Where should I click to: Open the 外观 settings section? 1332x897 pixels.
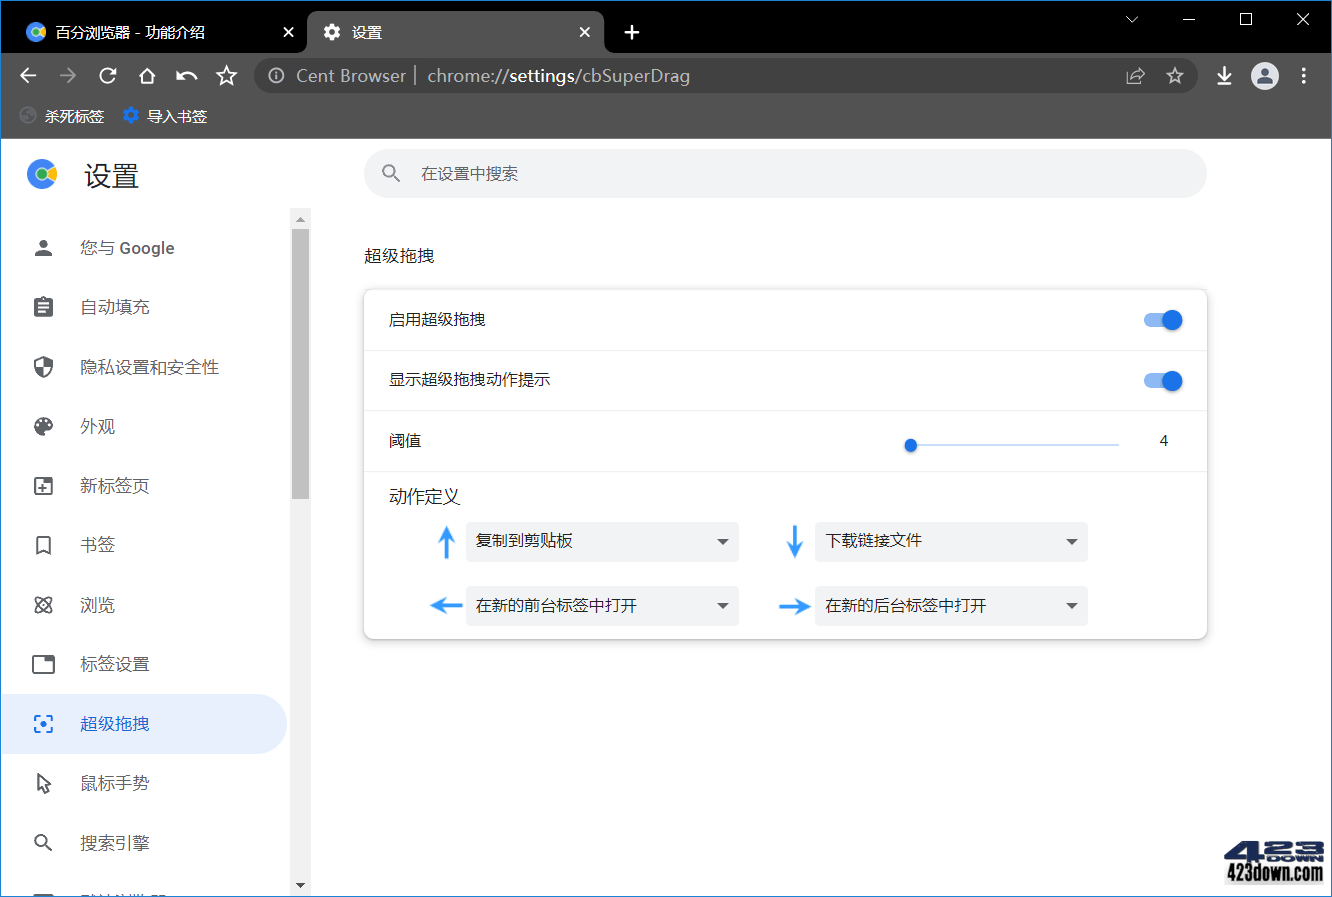coord(97,426)
